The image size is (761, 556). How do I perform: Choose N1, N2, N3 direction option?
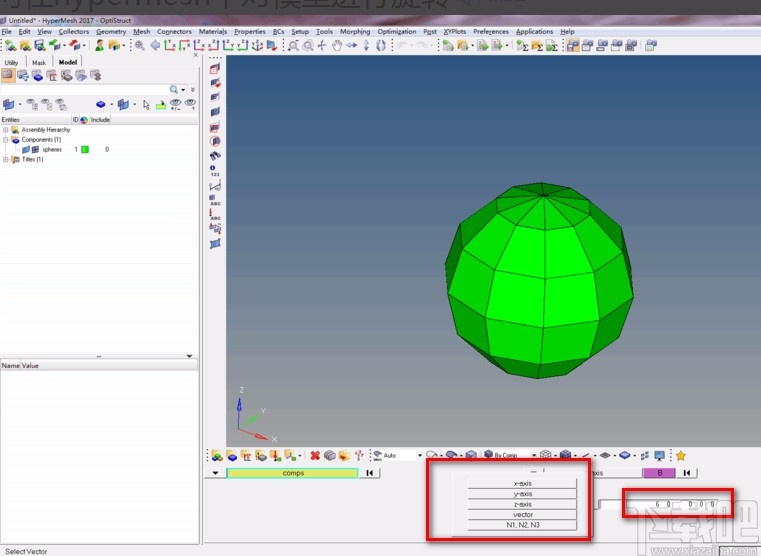(522, 525)
